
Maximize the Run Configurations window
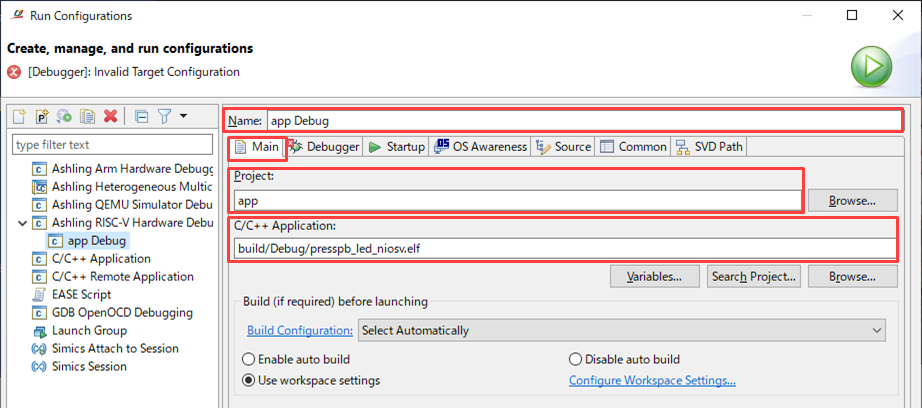click(851, 15)
